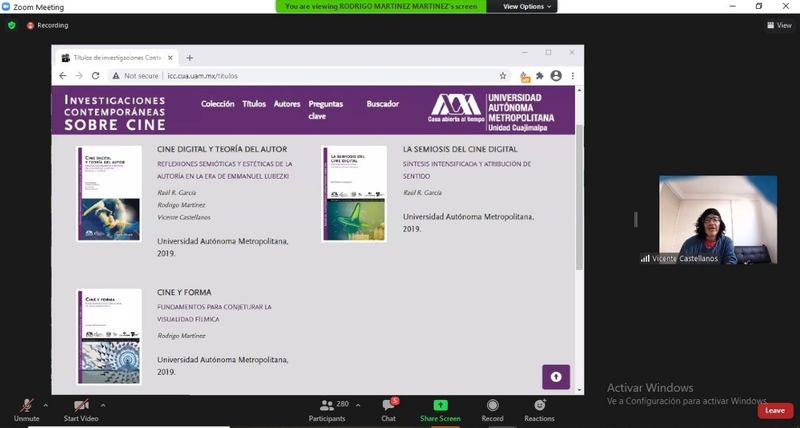The height and width of the screenshot is (428, 800).
Task: Click the webpage vertical scrollbar
Action: point(579,196)
